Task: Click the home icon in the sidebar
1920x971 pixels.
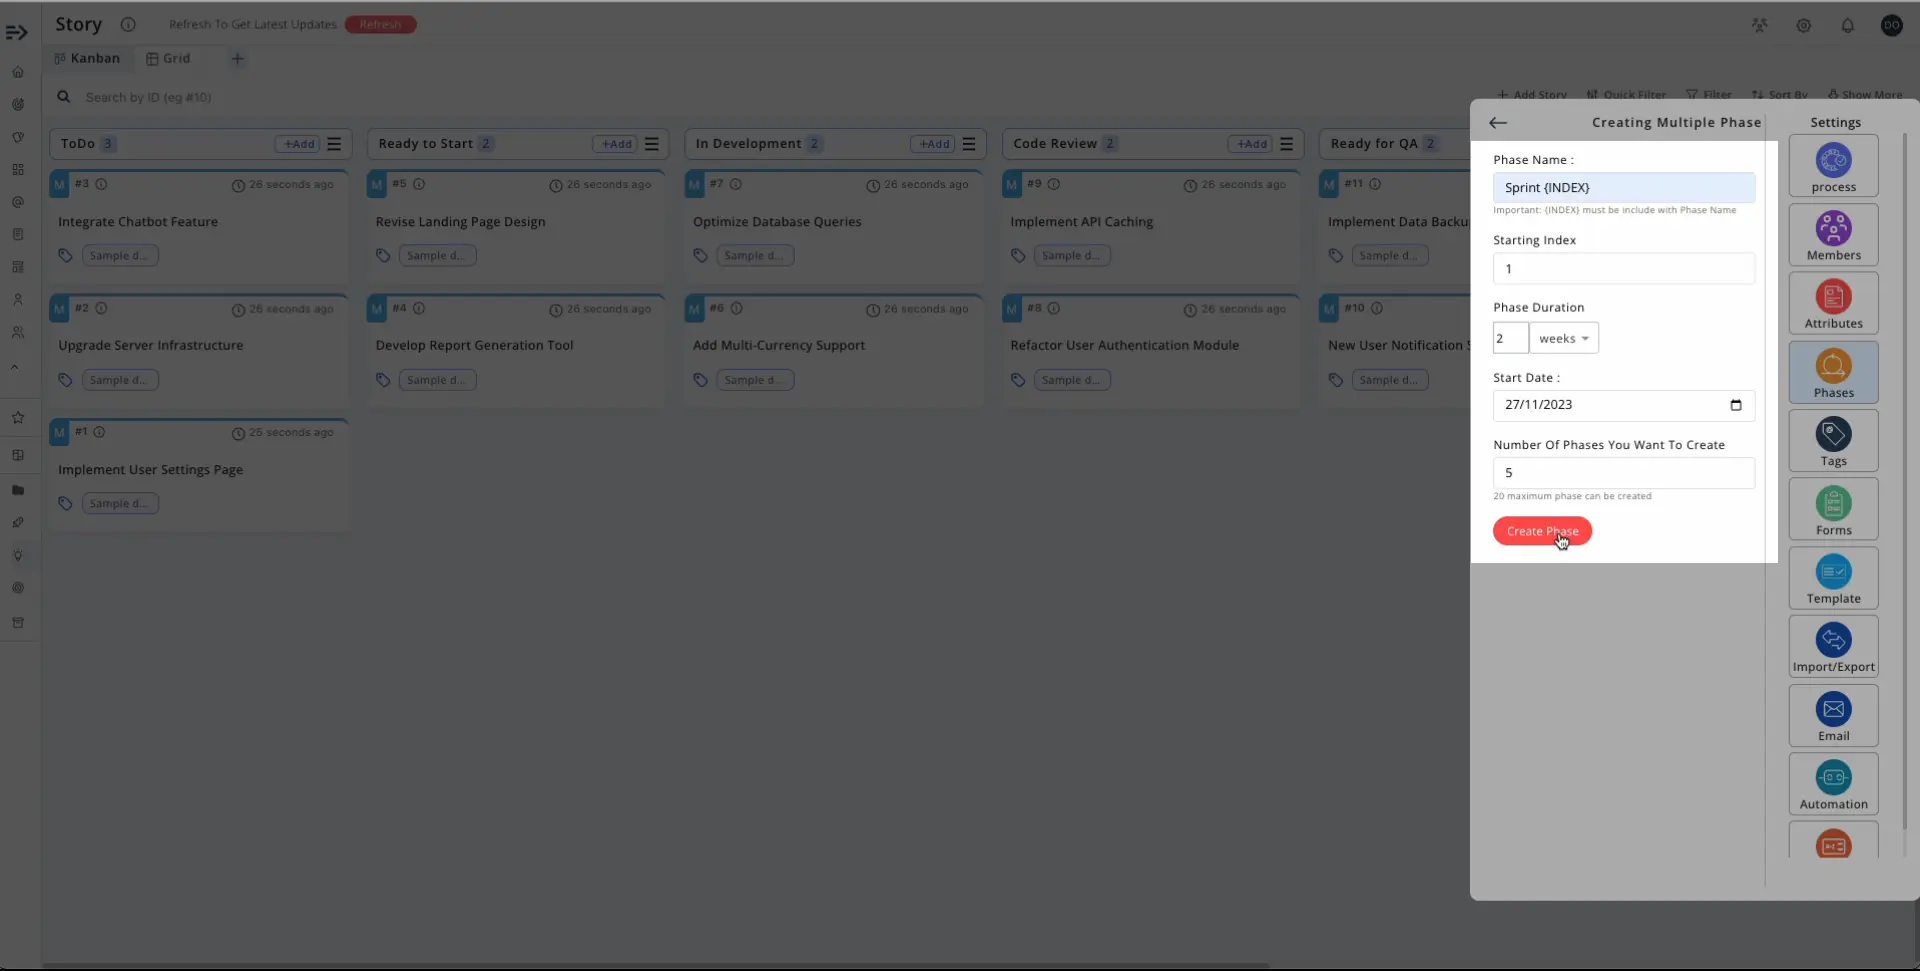Action: point(18,72)
